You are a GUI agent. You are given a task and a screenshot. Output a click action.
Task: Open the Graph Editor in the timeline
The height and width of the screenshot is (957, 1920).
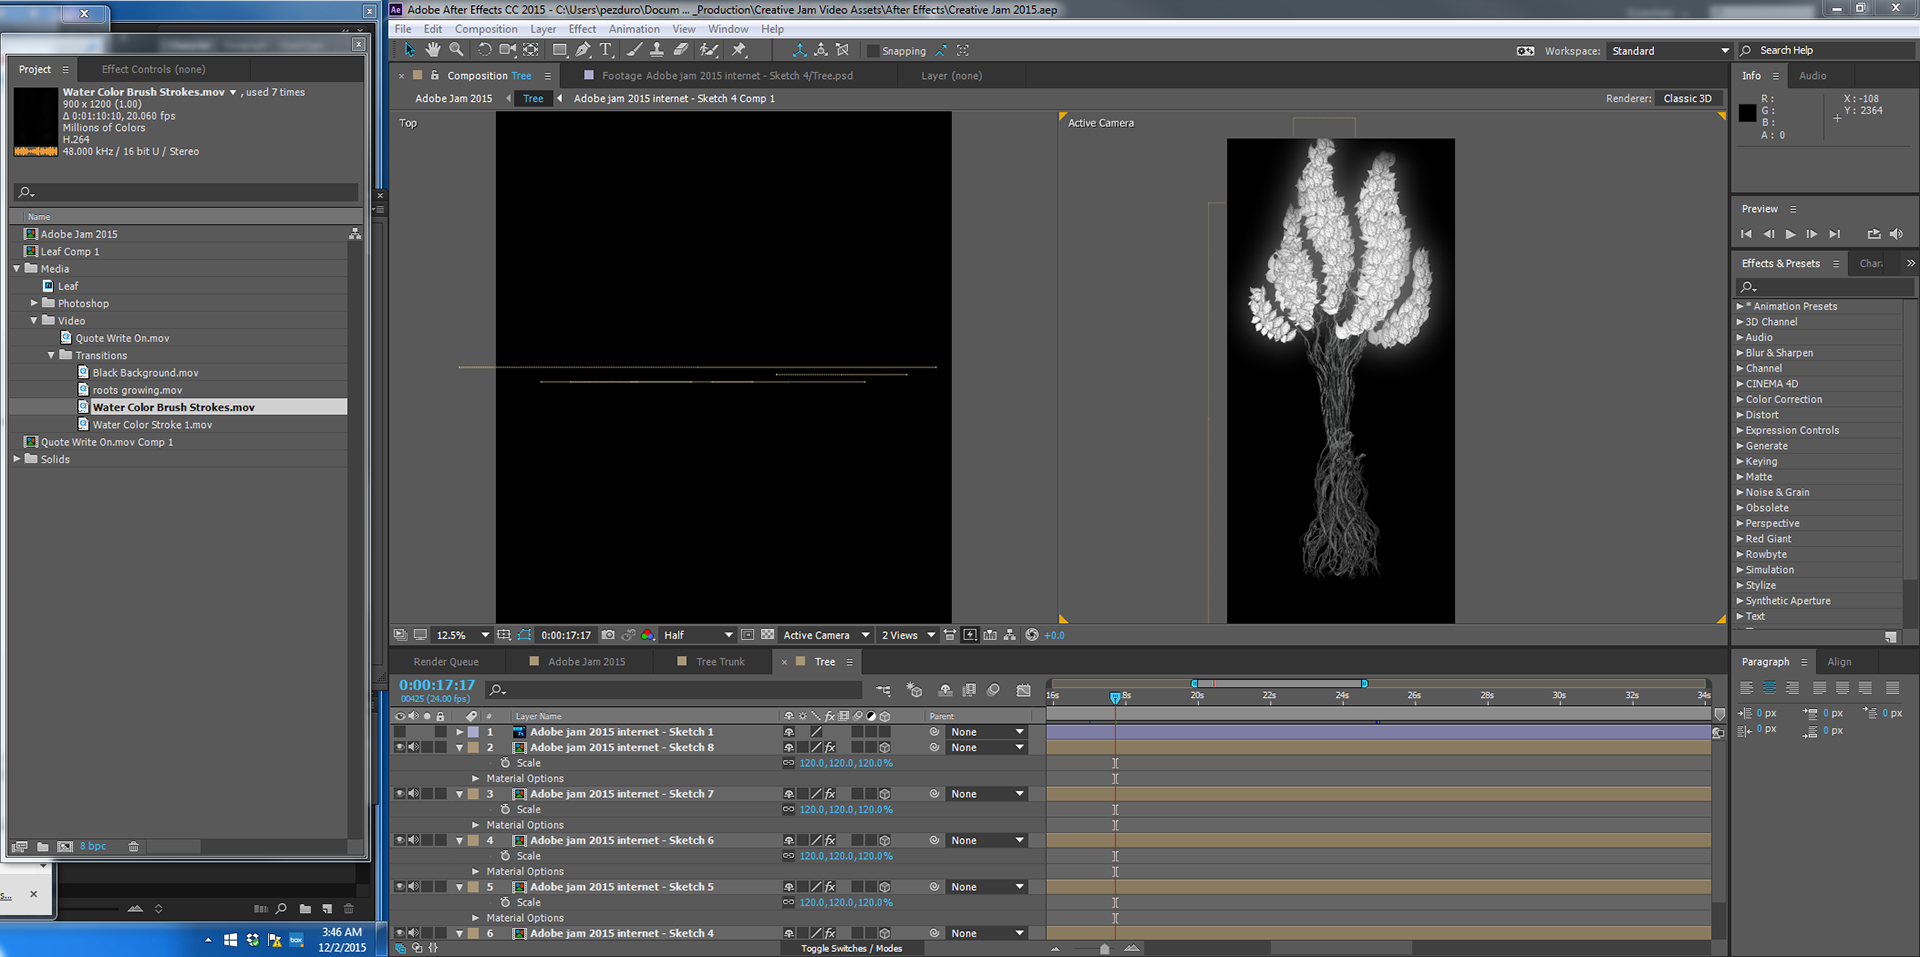pos(1023,690)
